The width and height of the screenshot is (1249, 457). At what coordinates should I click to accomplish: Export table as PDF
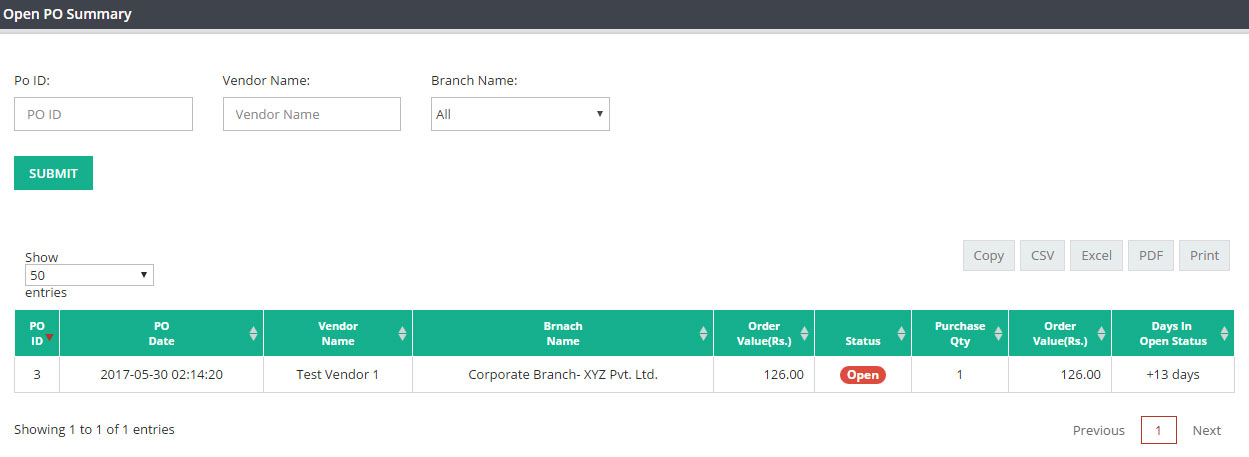1151,255
